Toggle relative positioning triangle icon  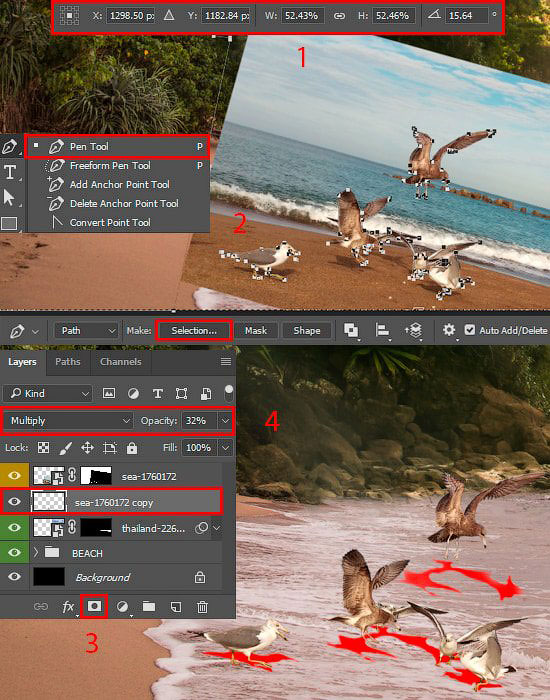169,16
